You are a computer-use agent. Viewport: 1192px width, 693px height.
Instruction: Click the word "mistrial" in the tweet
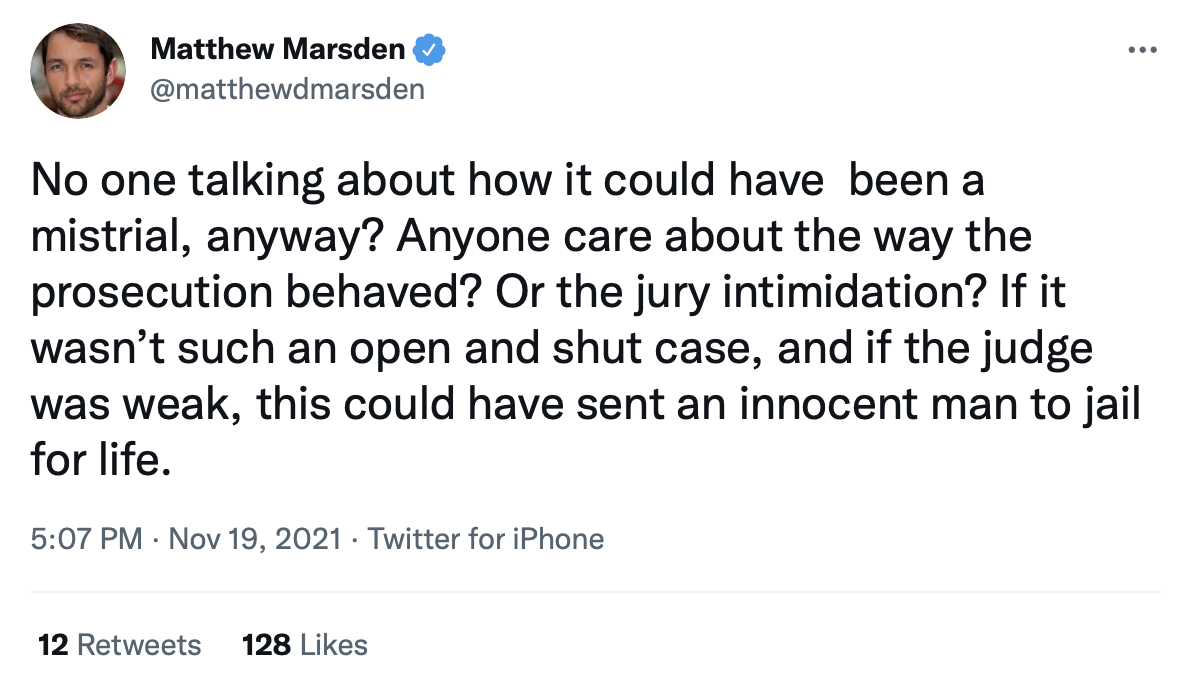[94, 238]
